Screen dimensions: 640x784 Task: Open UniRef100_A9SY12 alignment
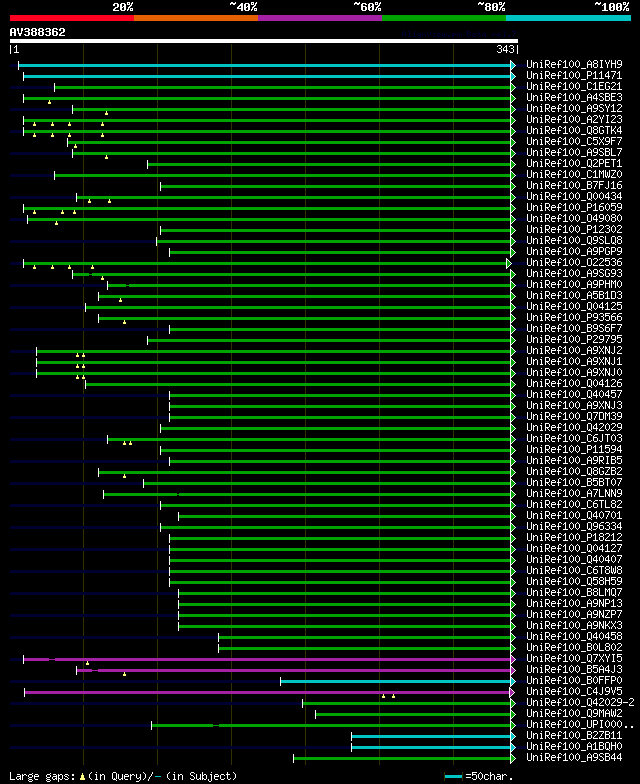(574, 108)
